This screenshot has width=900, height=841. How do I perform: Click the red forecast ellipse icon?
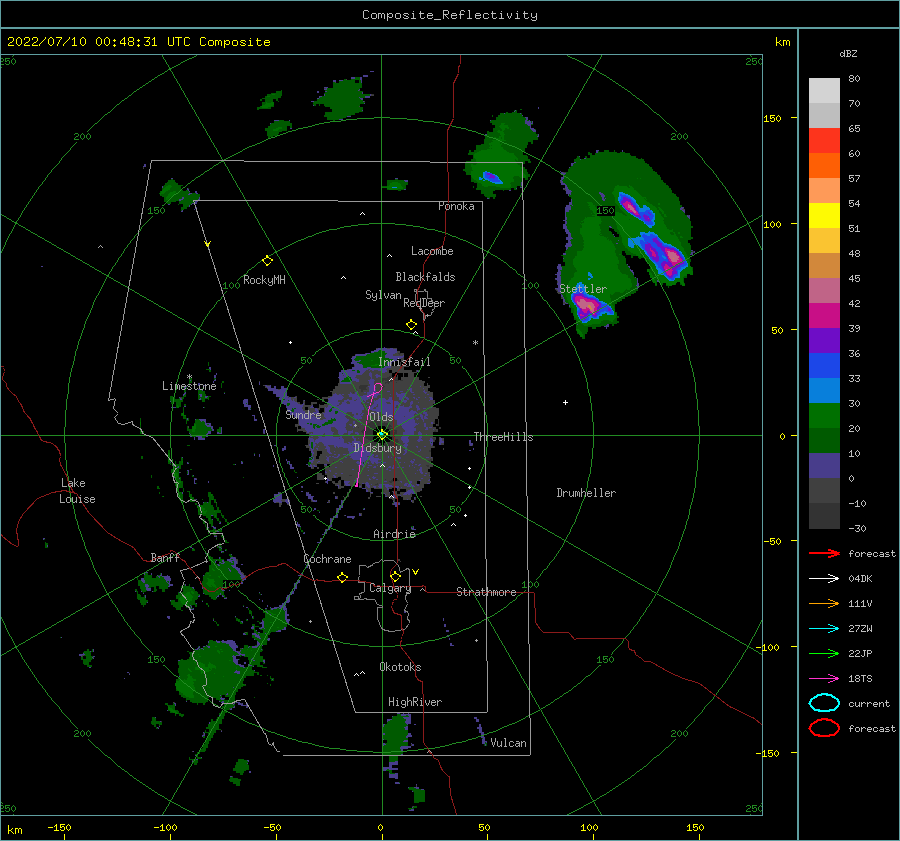coord(824,728)
